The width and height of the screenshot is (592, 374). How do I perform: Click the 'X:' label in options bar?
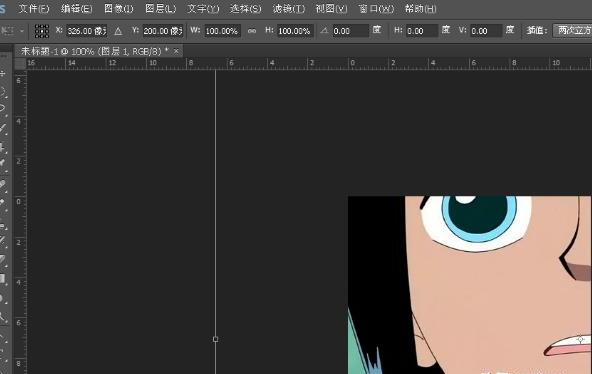click(59, 30)
